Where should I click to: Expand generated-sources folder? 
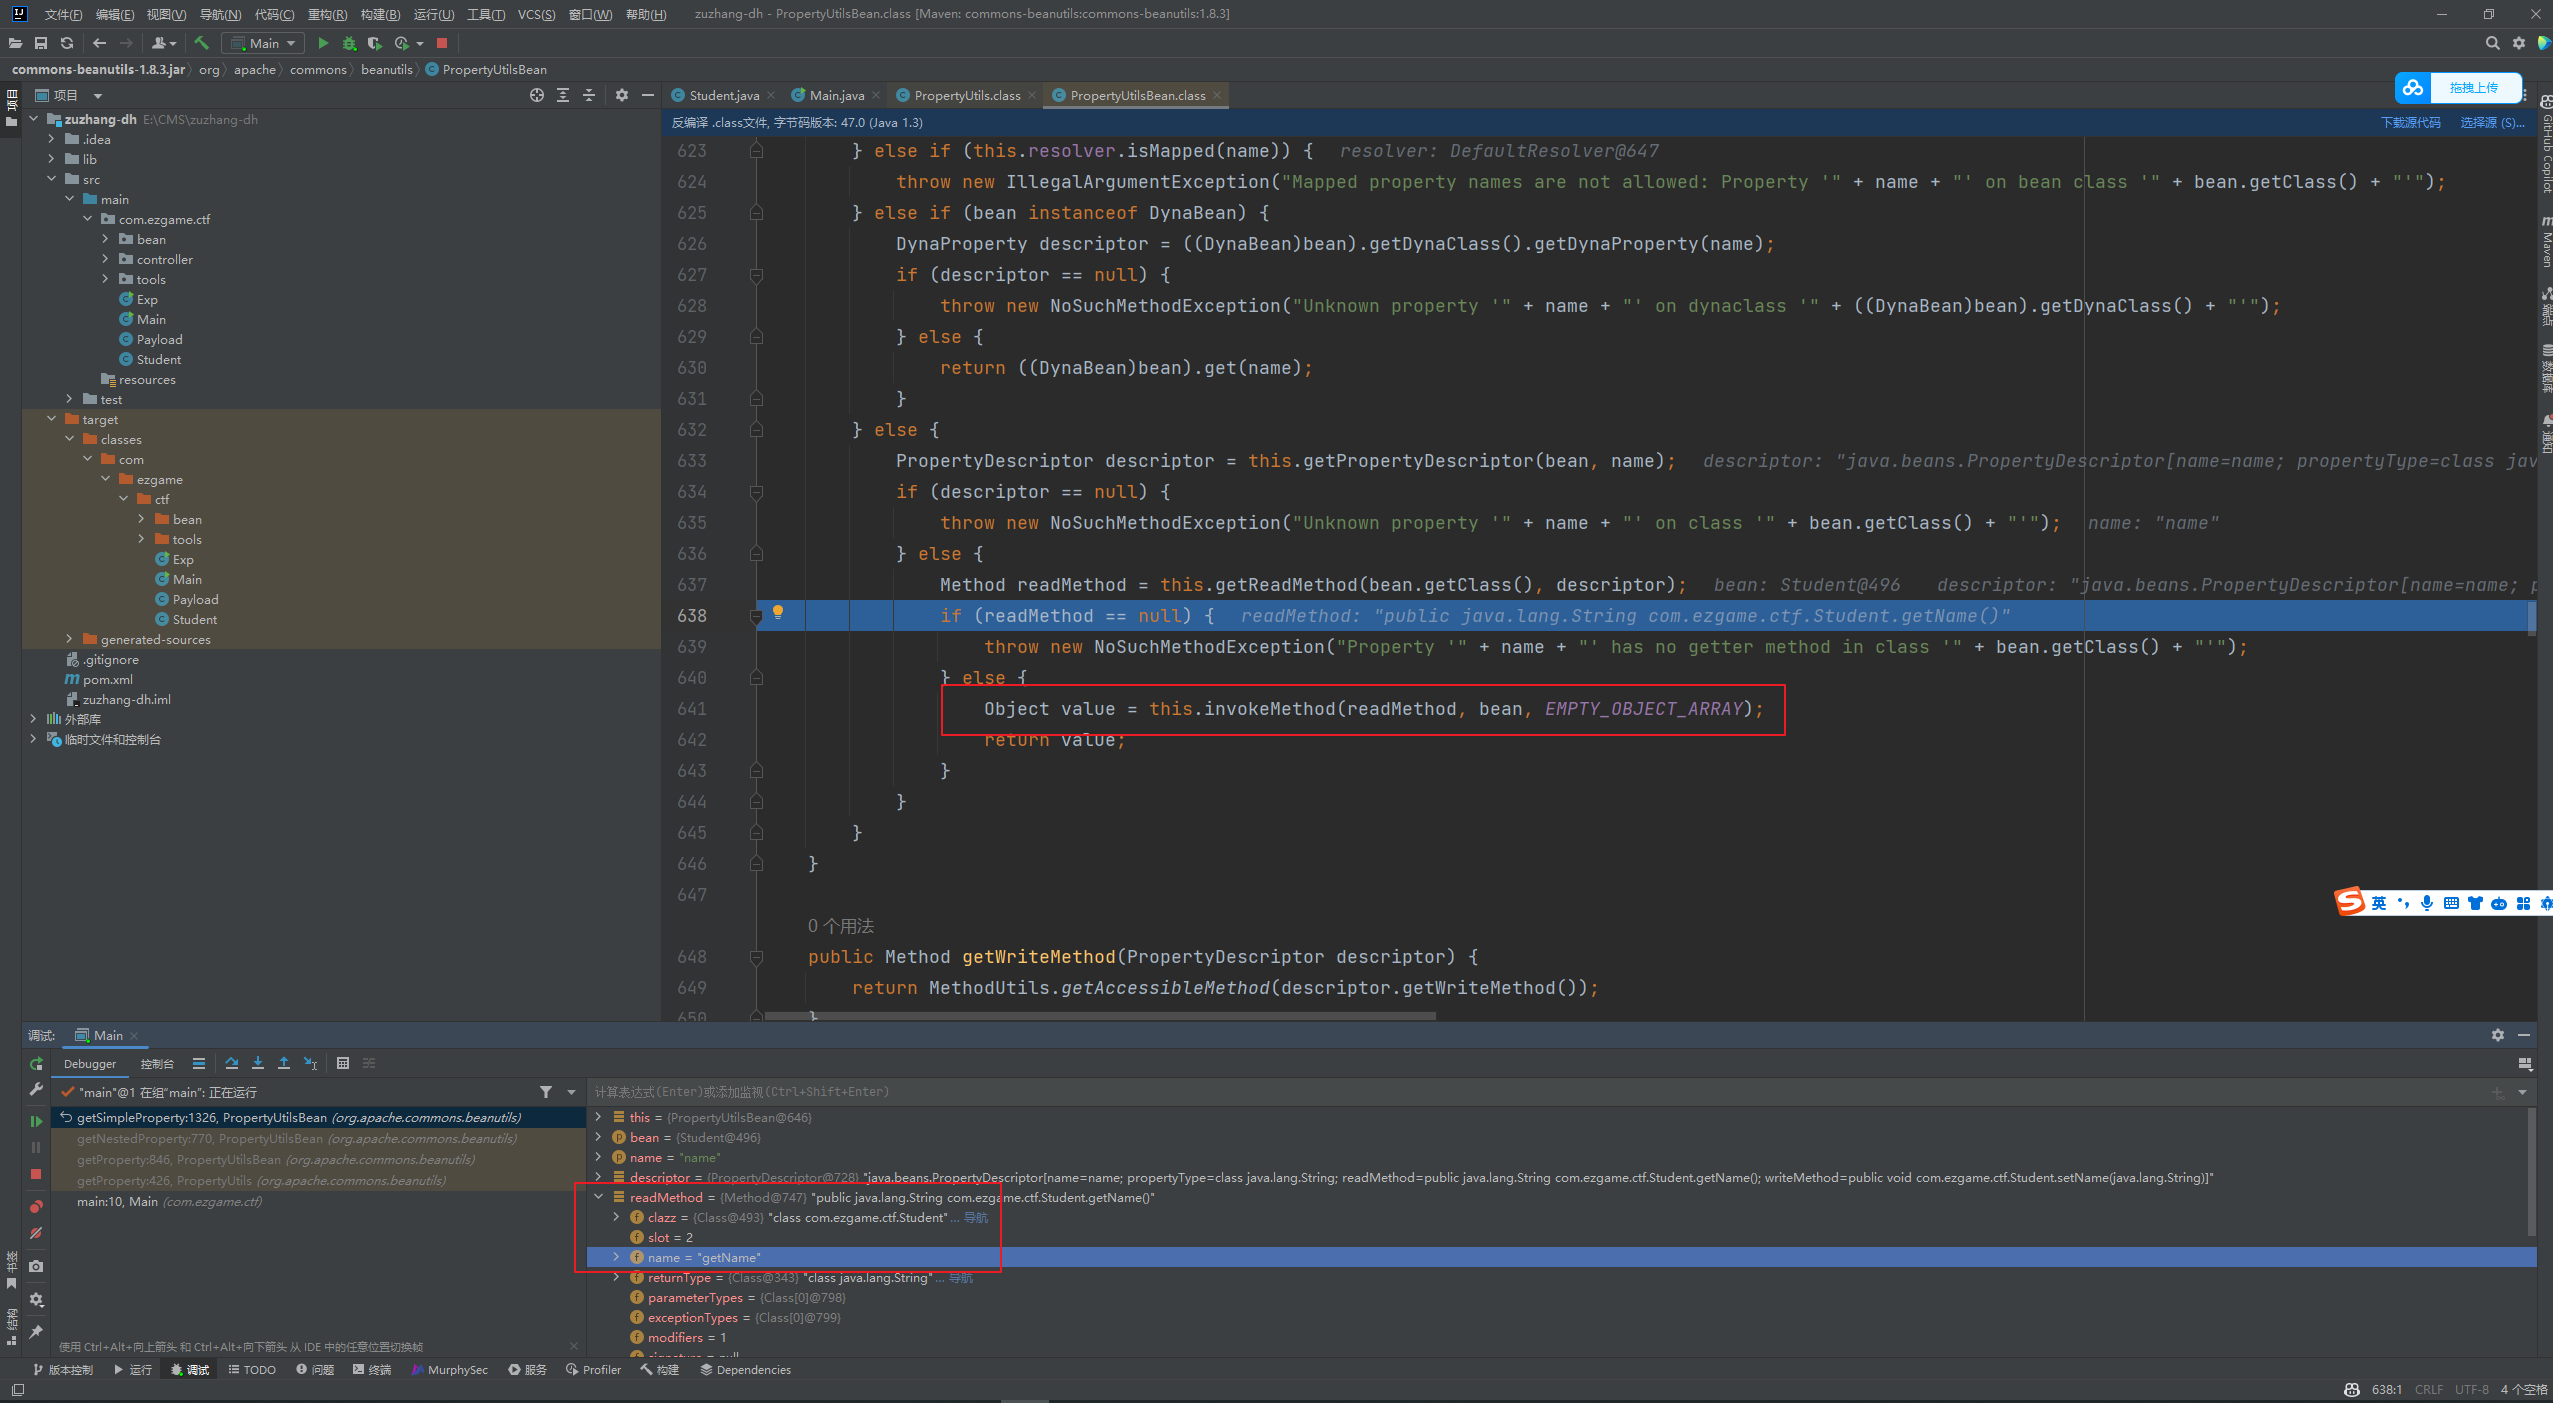point(70,639)
